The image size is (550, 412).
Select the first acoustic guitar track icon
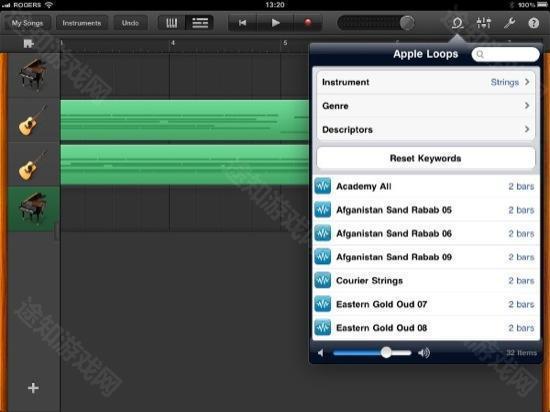coord(32,120)
